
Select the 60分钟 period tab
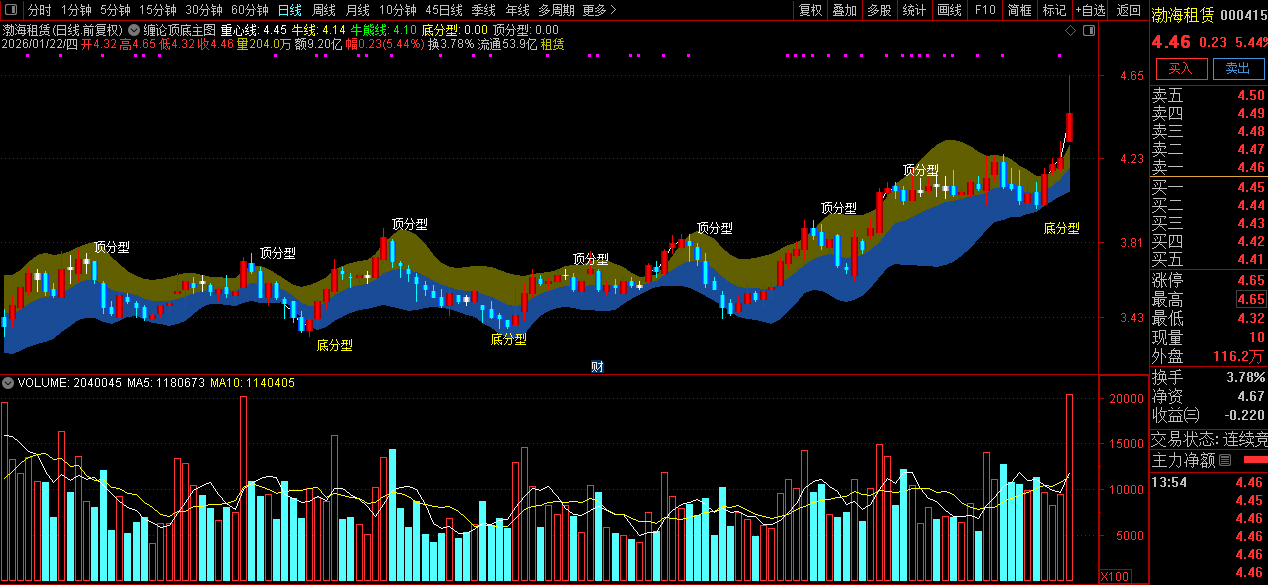(x=249, y=10)
